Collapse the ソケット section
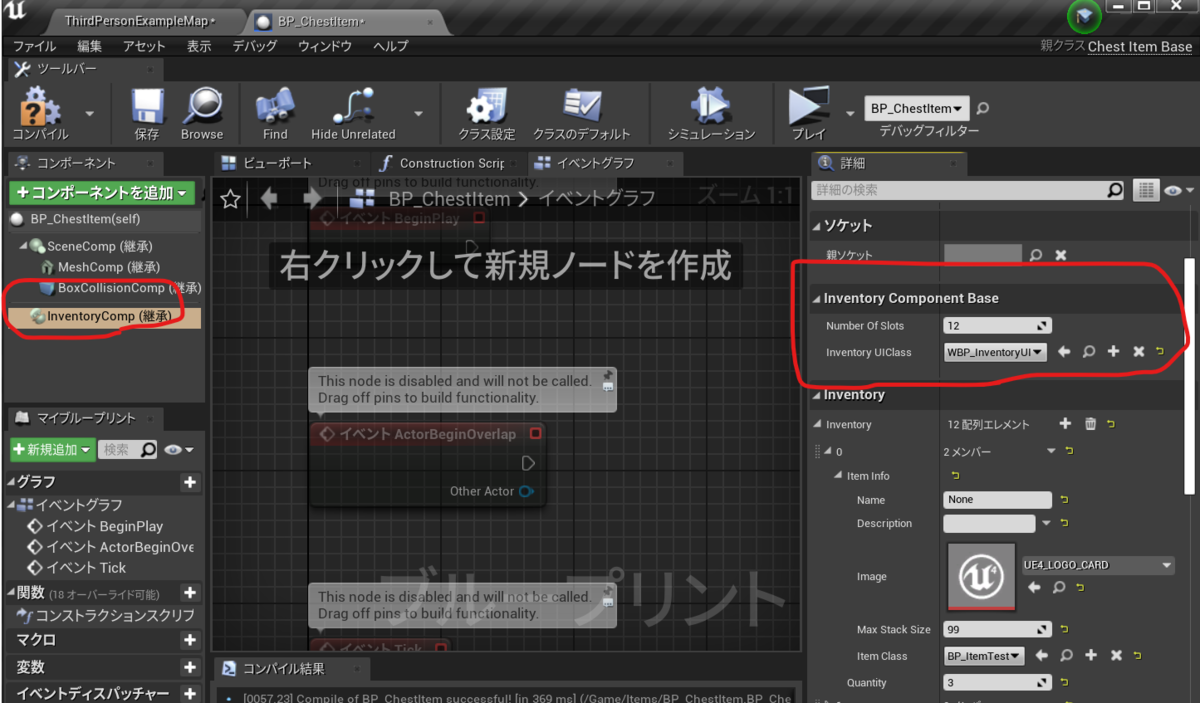This screenshot has height=703, width=1200. (816, 226)
